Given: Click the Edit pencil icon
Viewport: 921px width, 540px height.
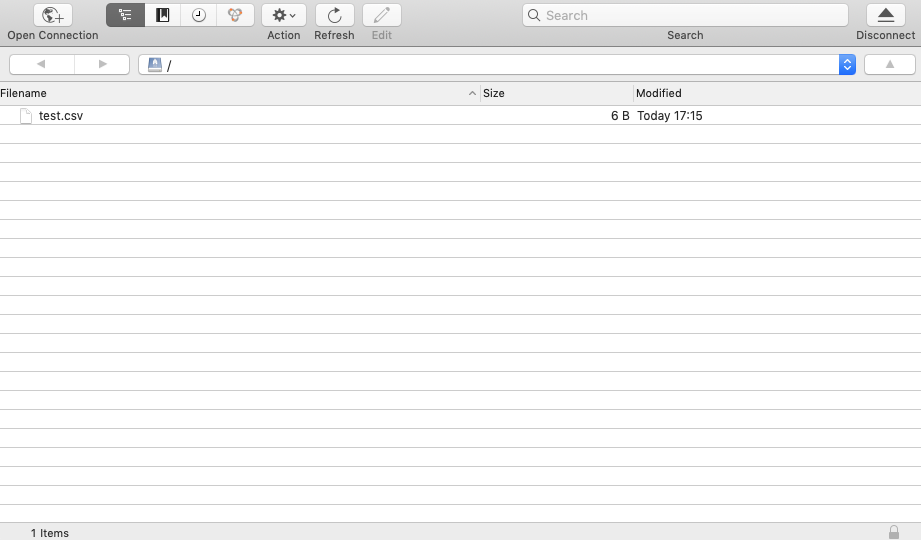Looking at the screenshot, I should tap(381, 15).
